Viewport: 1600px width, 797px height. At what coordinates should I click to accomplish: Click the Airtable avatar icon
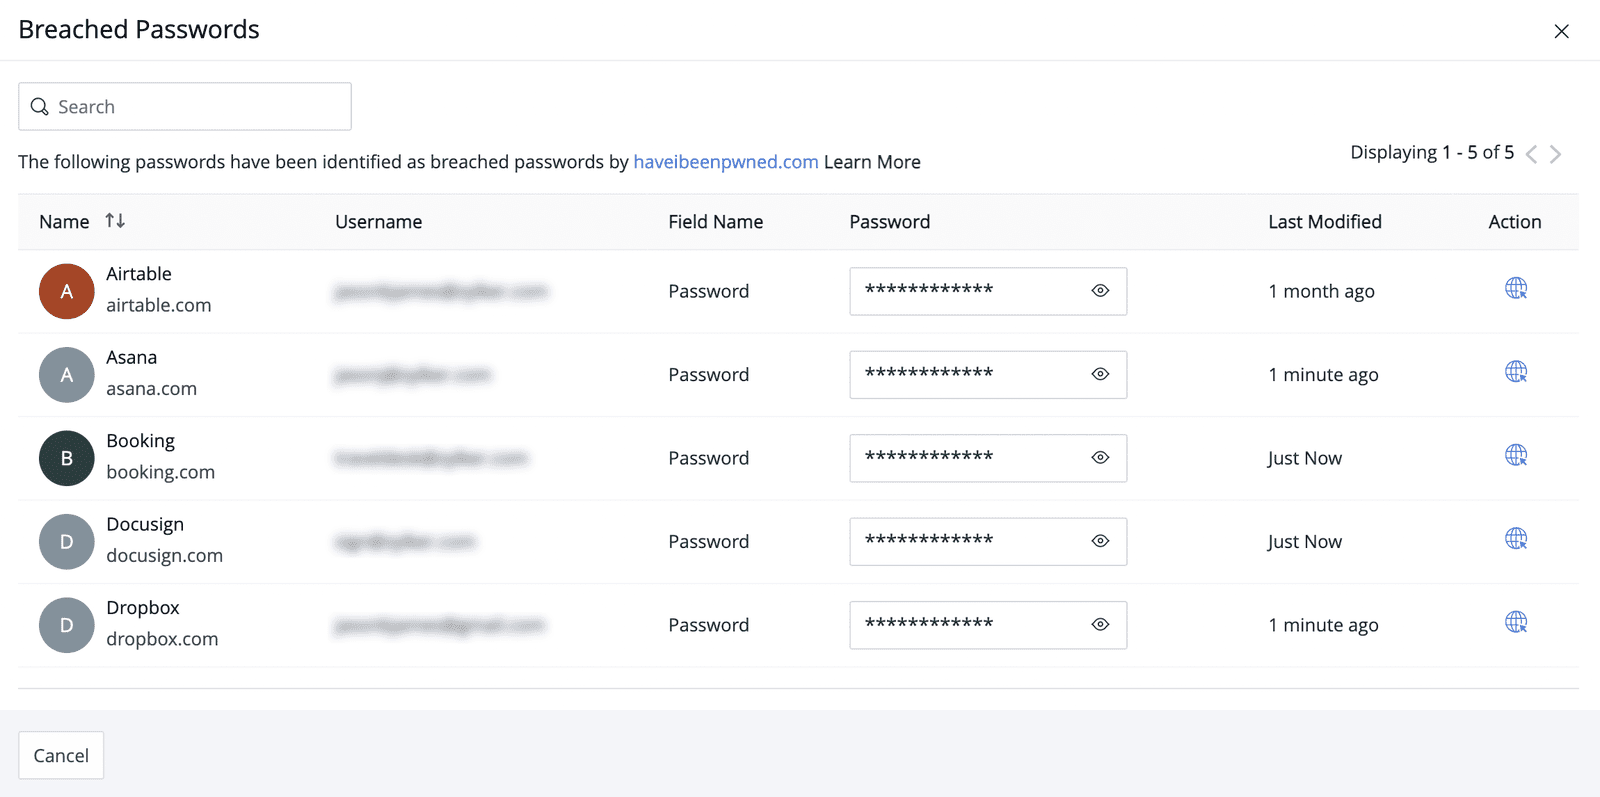pos(67,291)
